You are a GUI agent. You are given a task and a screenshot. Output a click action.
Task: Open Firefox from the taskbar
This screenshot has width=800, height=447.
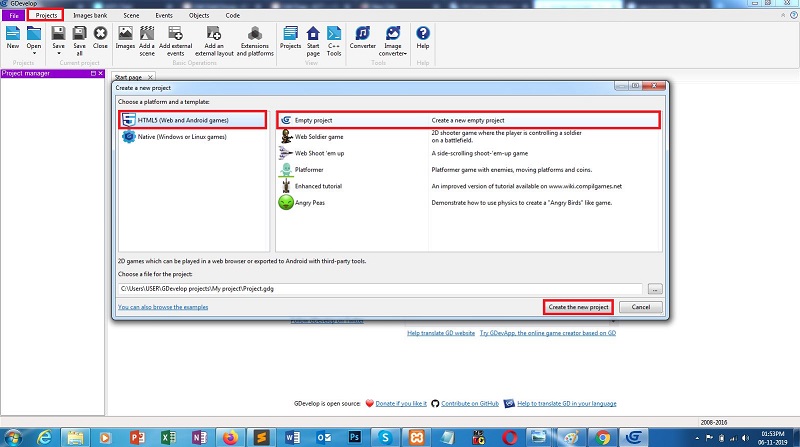pos(230,437)
